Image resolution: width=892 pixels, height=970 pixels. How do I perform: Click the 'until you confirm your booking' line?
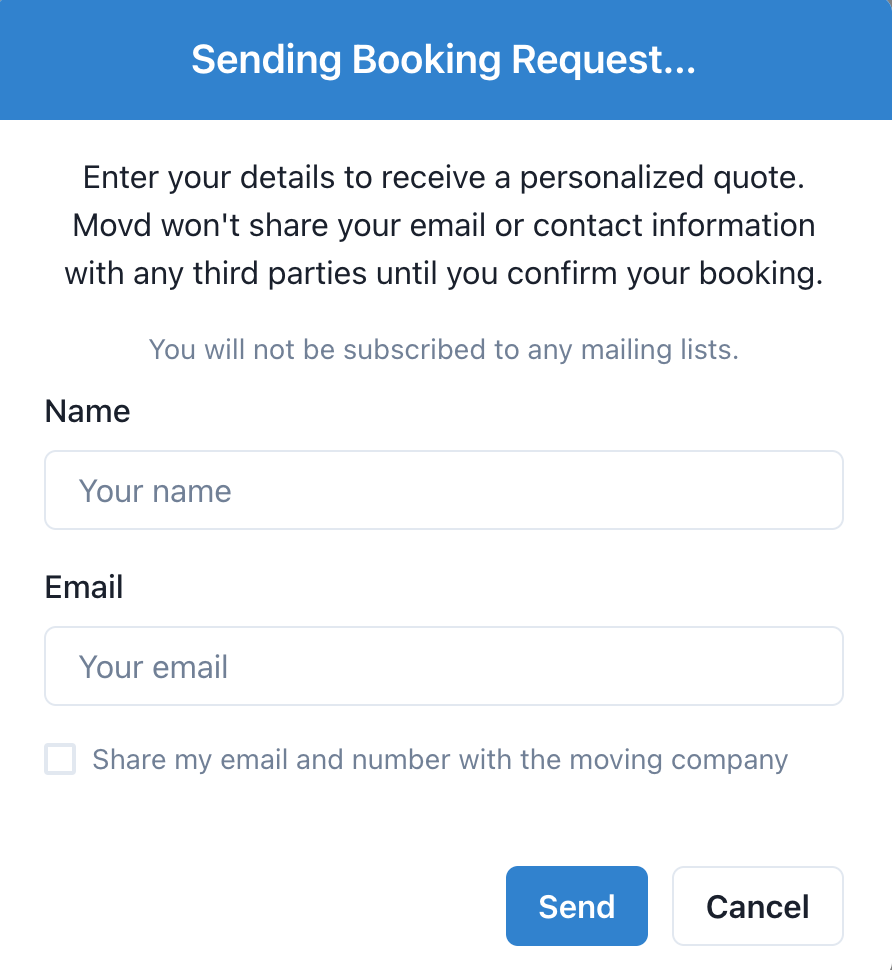(x=444, y=273)
